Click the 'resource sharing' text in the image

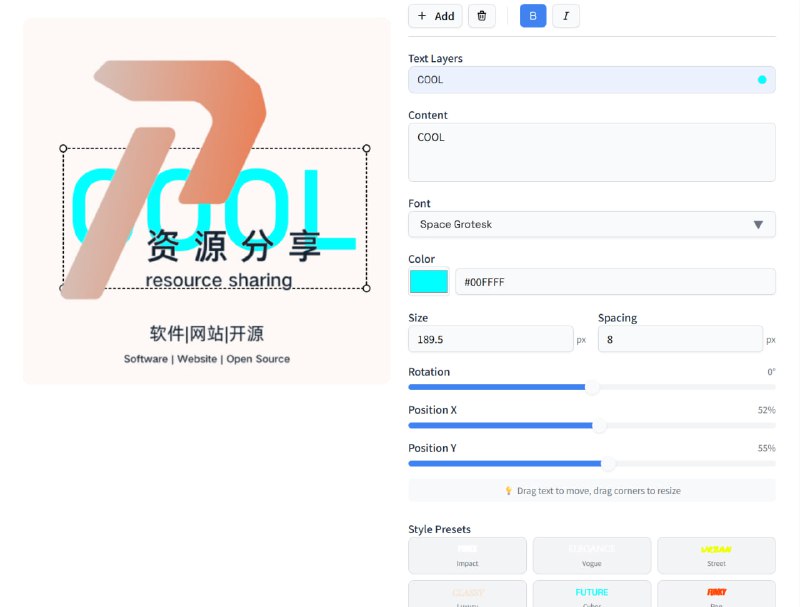coord(219,281)
